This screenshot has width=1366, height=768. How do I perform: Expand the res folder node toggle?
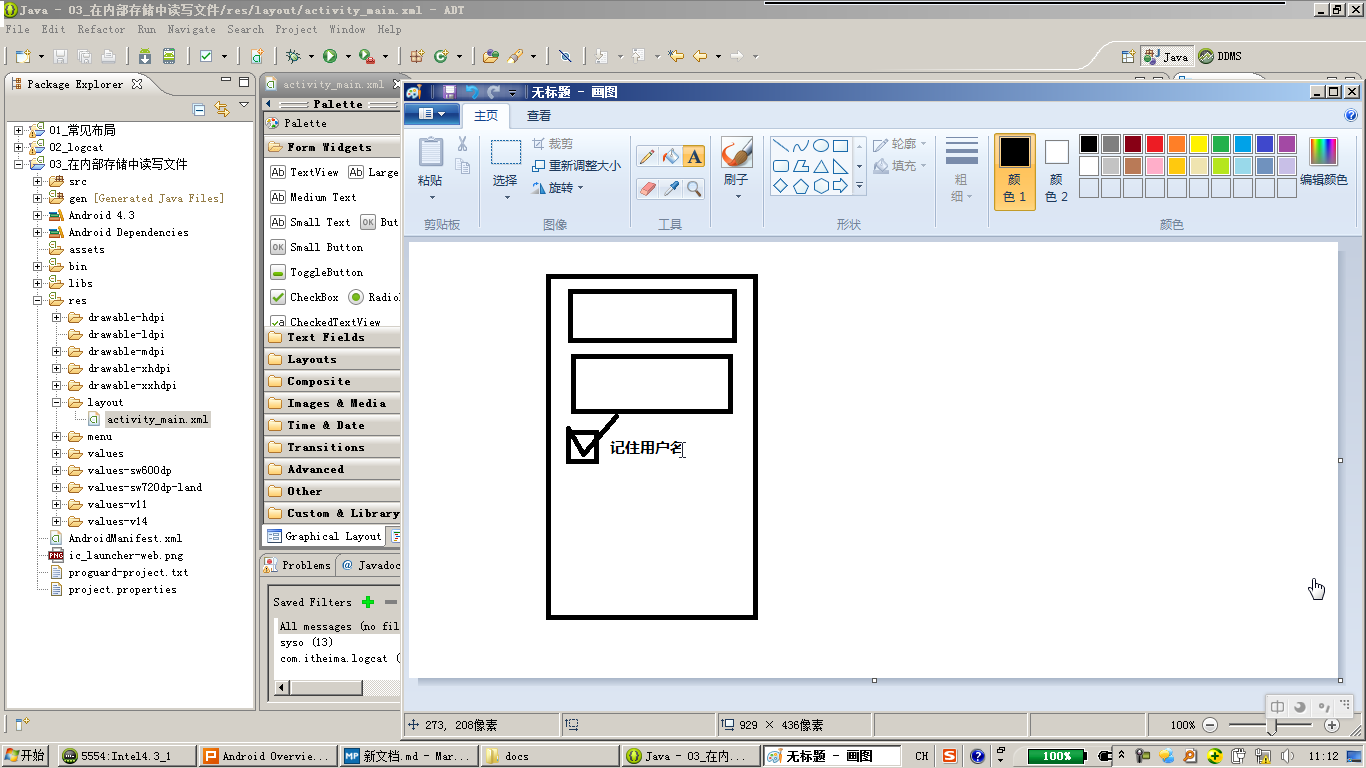pyautogui.click(x=37, y=300)
